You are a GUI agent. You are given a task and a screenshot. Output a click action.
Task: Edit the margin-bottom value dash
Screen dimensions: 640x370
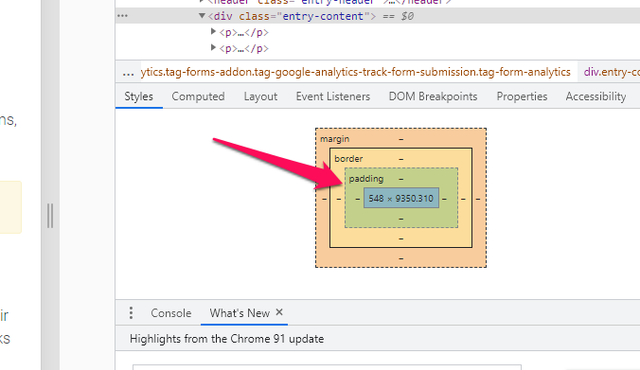(x=401, y=258)
